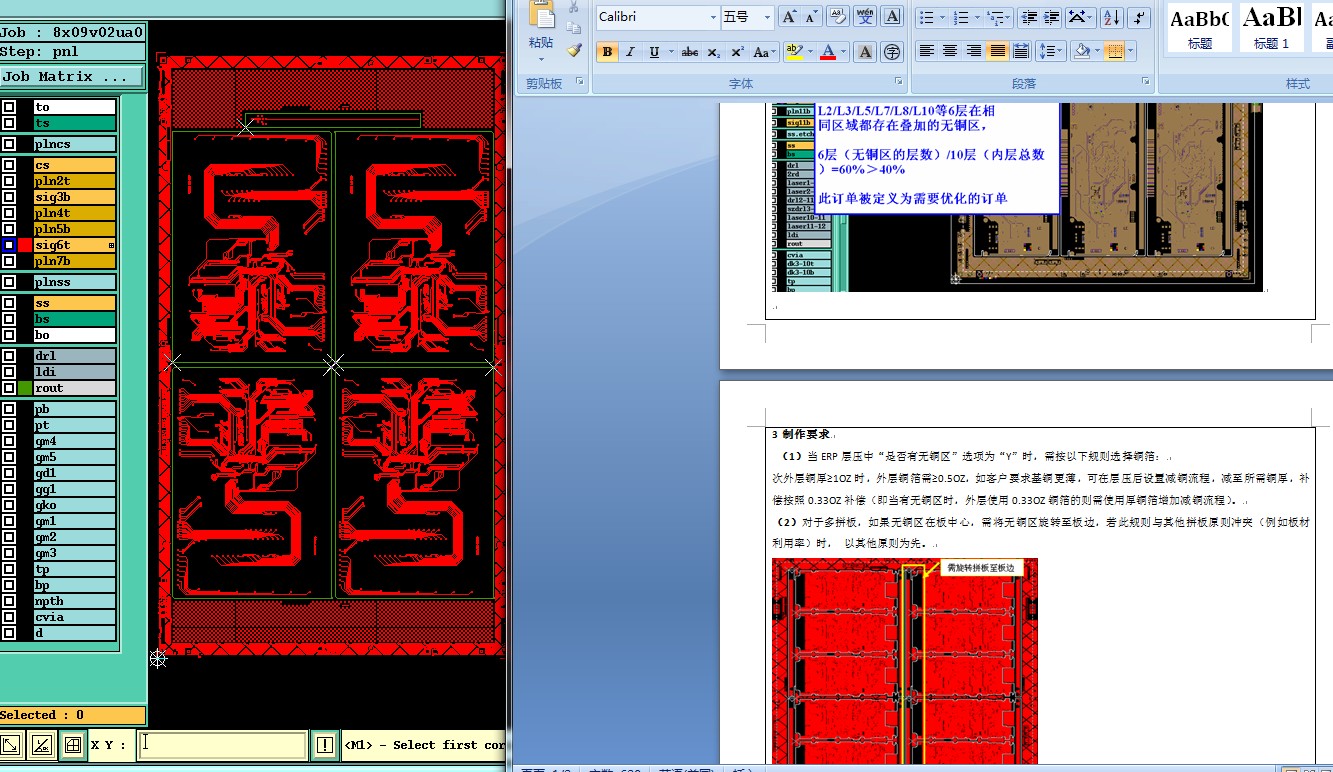Toggle Italic formatting in Word ribbon
The height and width of the screenshot is (772, 1333).
coord(631,52)
